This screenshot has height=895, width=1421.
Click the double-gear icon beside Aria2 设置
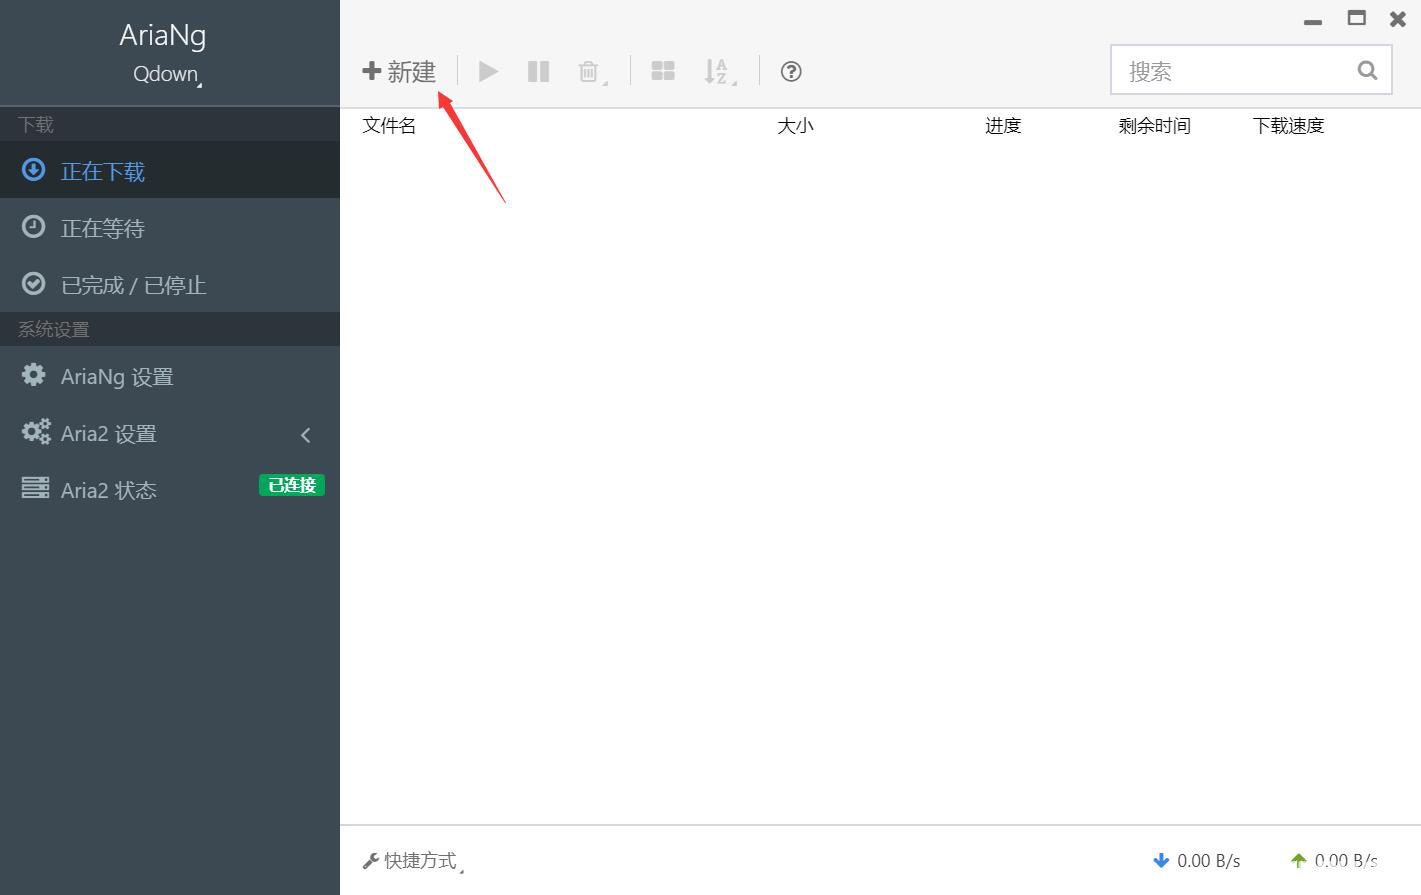[x=36, y=432]
